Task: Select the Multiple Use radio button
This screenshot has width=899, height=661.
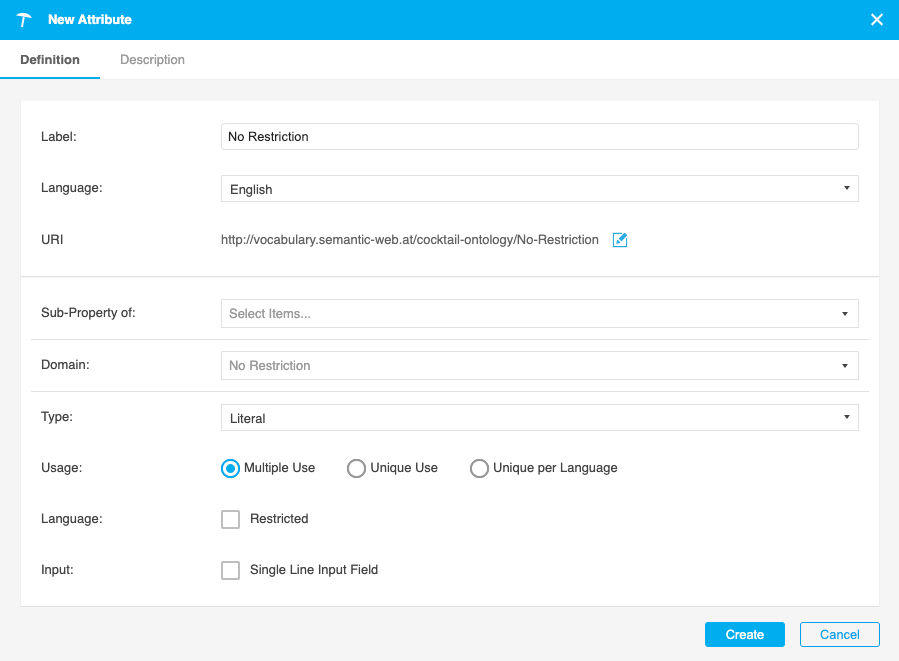Action: point(230,468)
